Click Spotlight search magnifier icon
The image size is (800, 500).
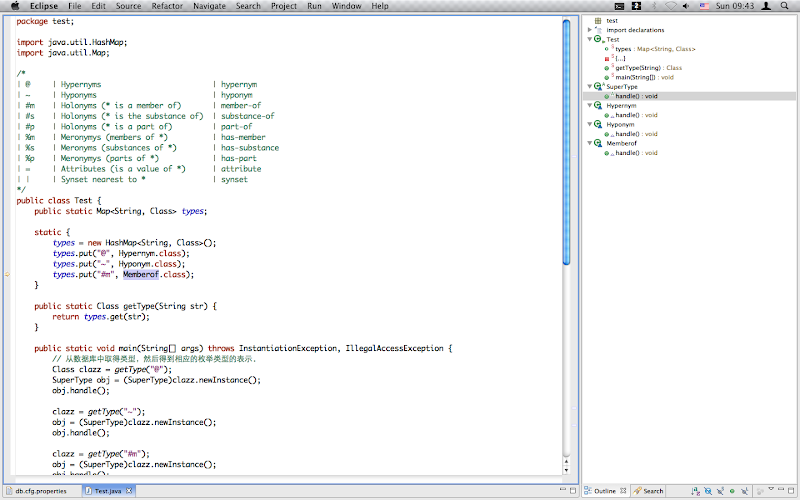click(x=784, y=6)
